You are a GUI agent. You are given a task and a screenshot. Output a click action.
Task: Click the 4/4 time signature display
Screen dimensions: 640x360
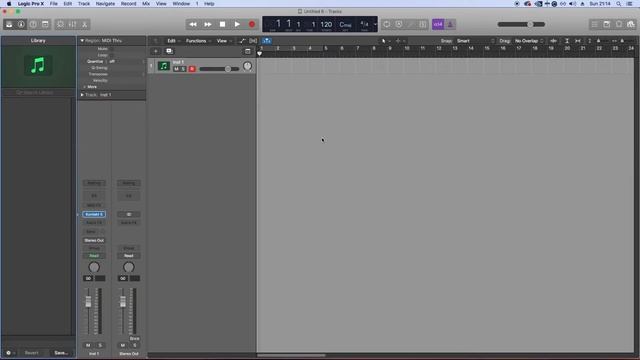pos(364,24)
